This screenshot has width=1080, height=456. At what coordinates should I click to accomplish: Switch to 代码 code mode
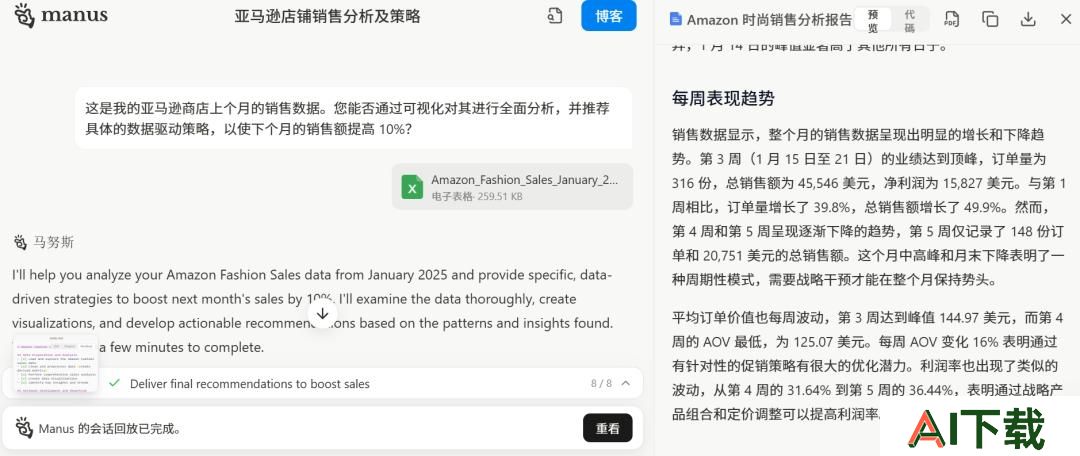pyautogui.click(x=910, y=21)
